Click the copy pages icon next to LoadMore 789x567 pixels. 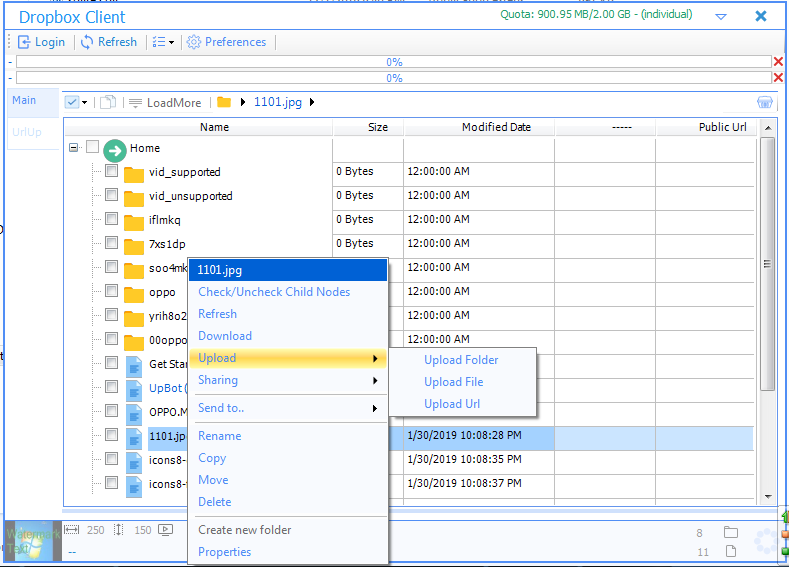click(x=108, y=102)
